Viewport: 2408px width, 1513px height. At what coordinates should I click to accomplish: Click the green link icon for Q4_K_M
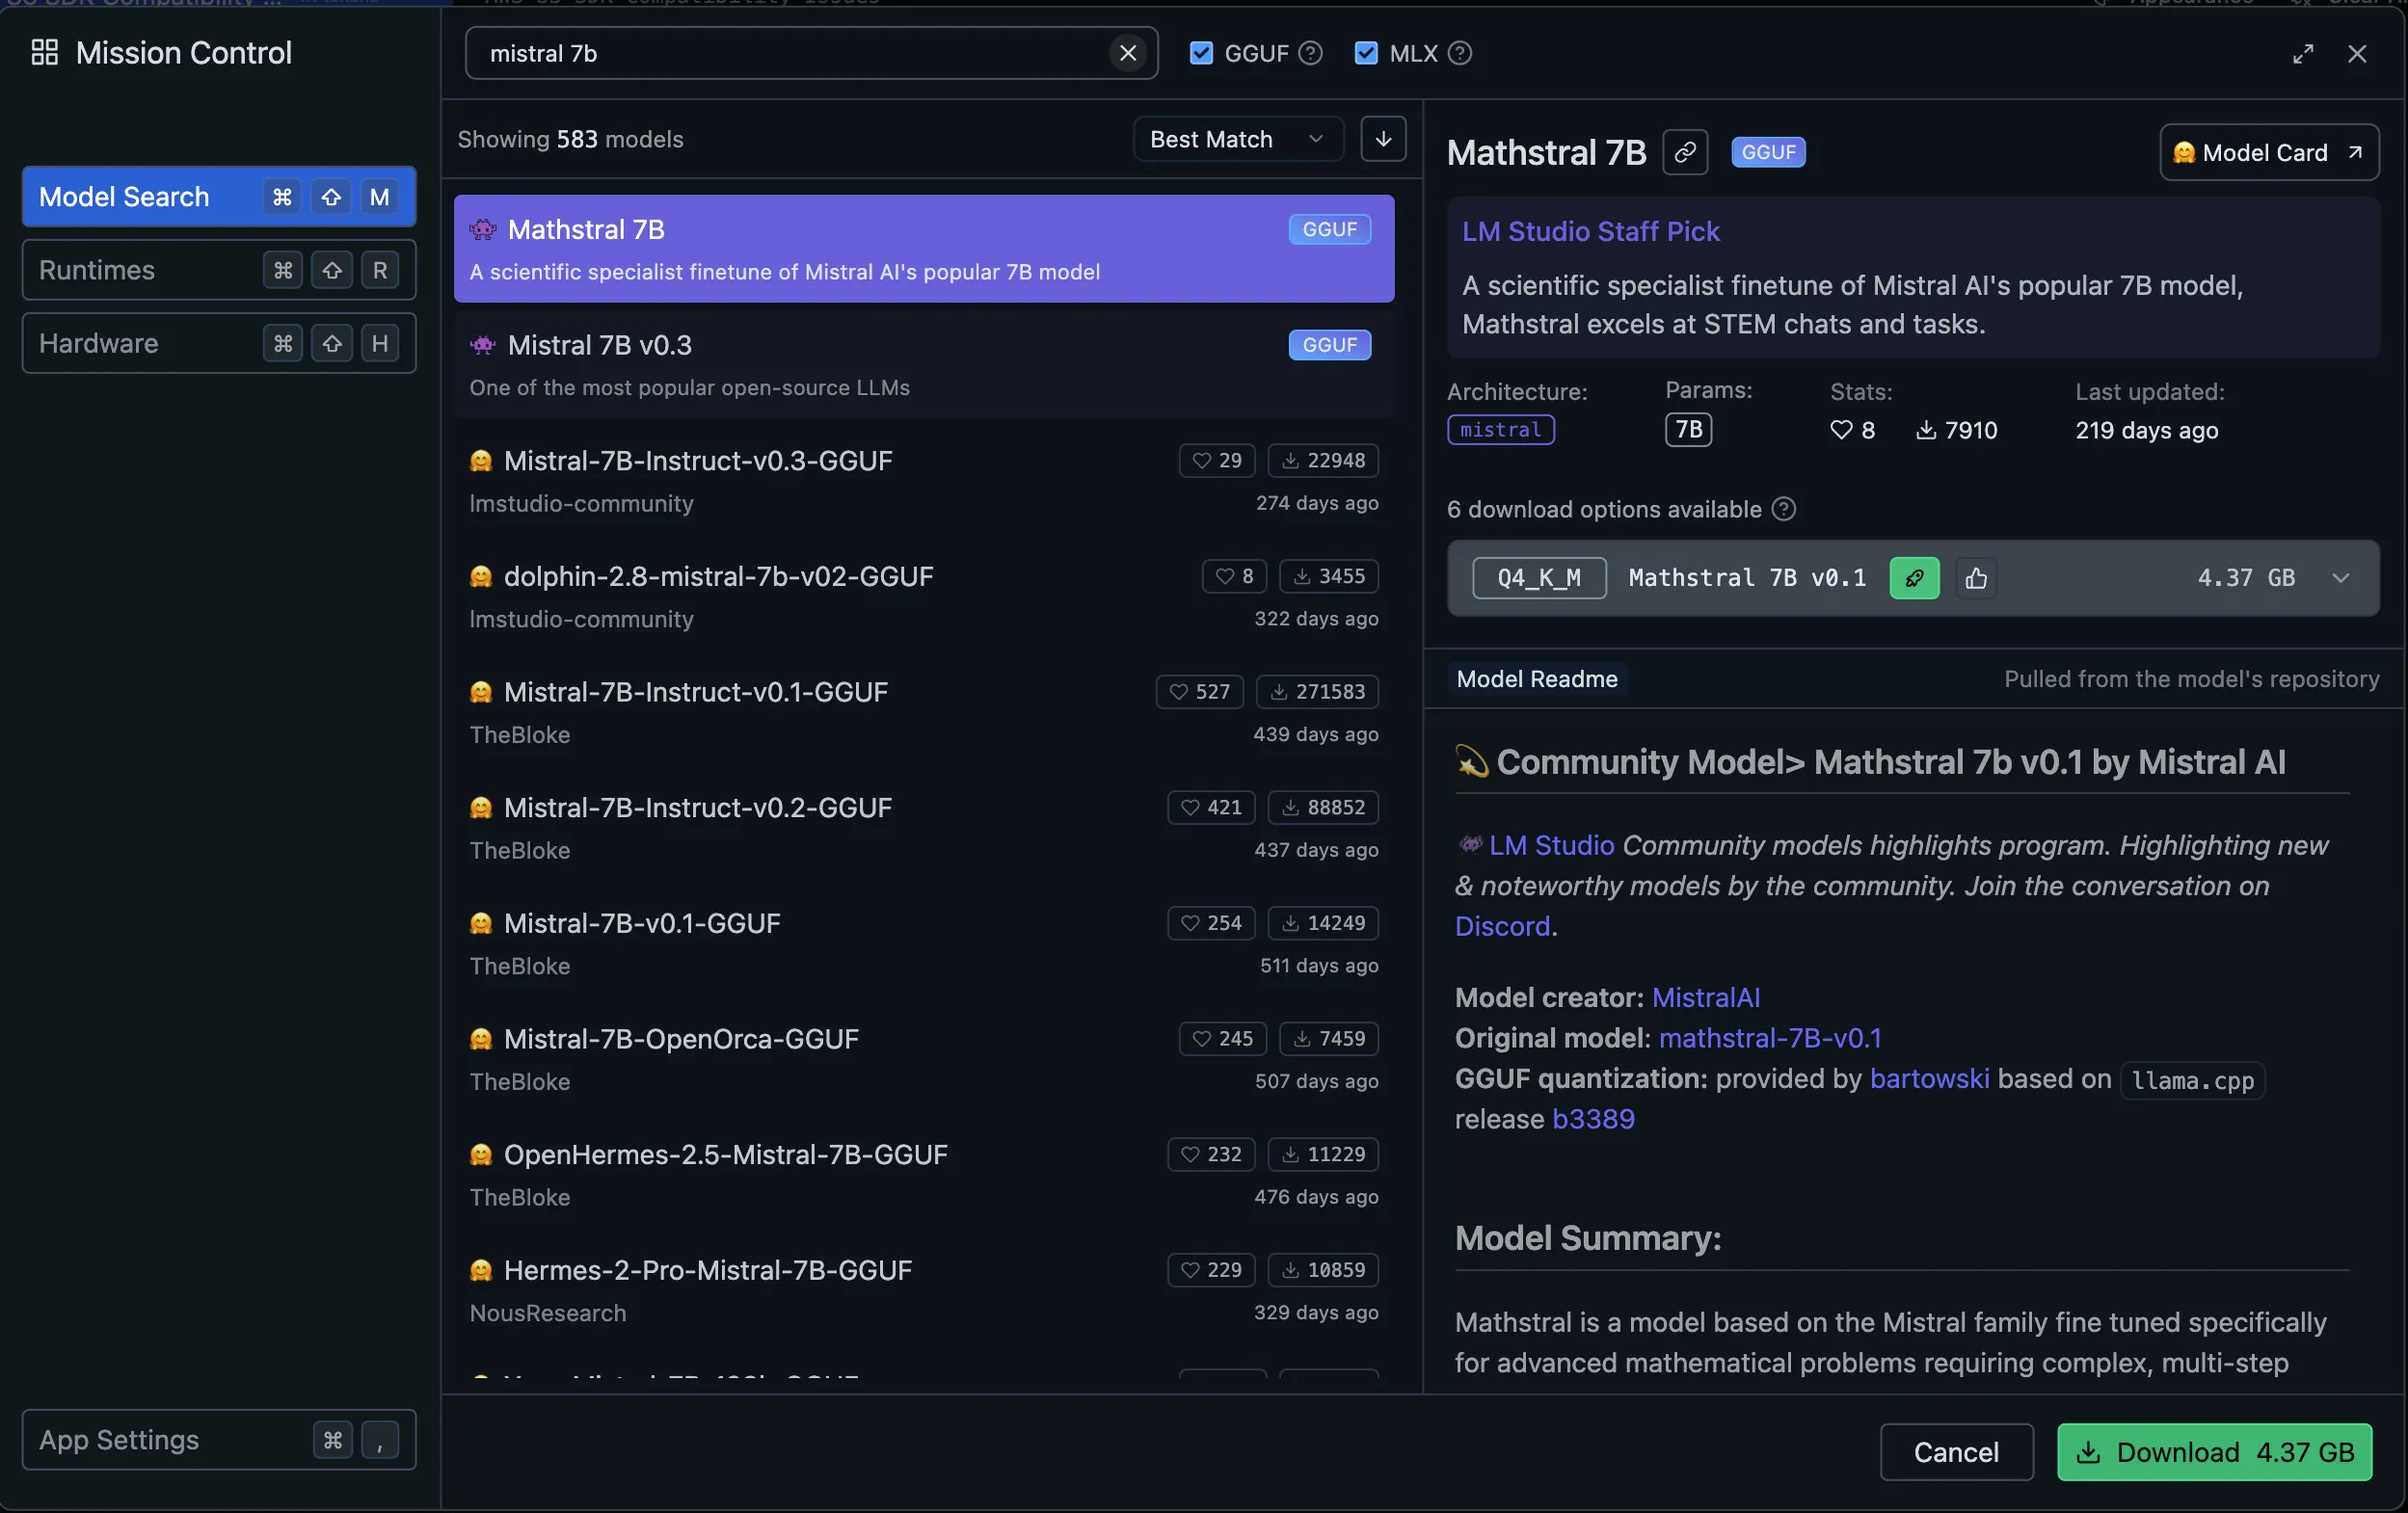click(1914, 578)
